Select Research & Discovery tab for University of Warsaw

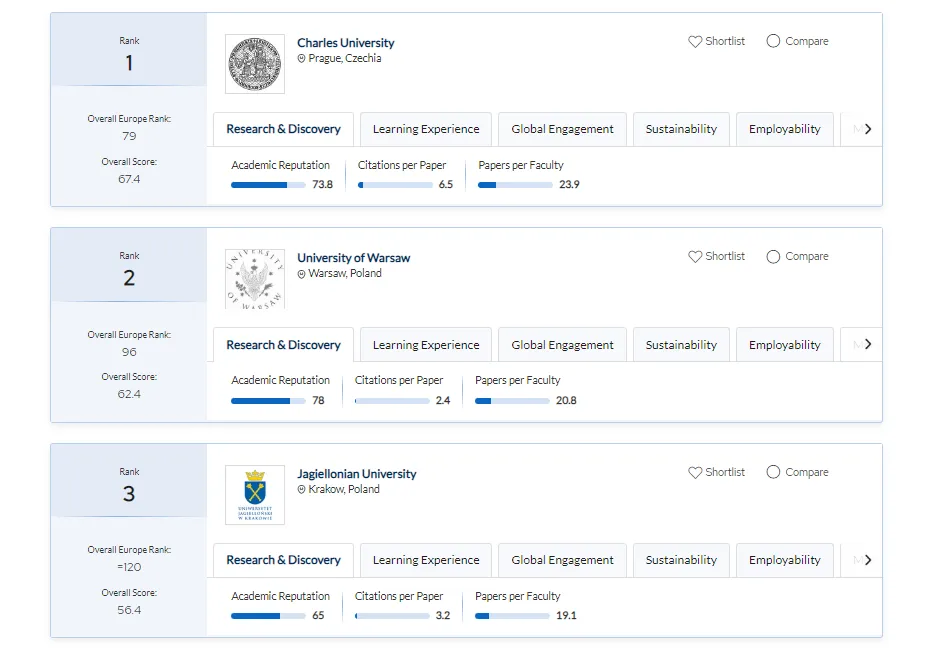(283, 345)
